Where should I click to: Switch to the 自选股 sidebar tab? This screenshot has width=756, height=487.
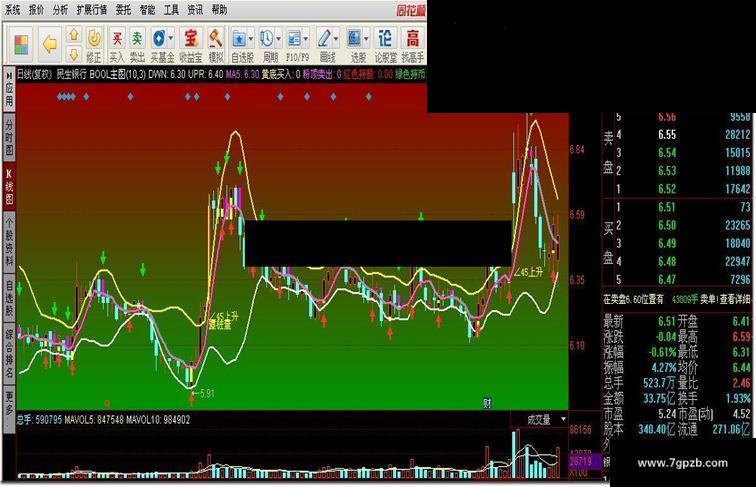pos(9,299)
